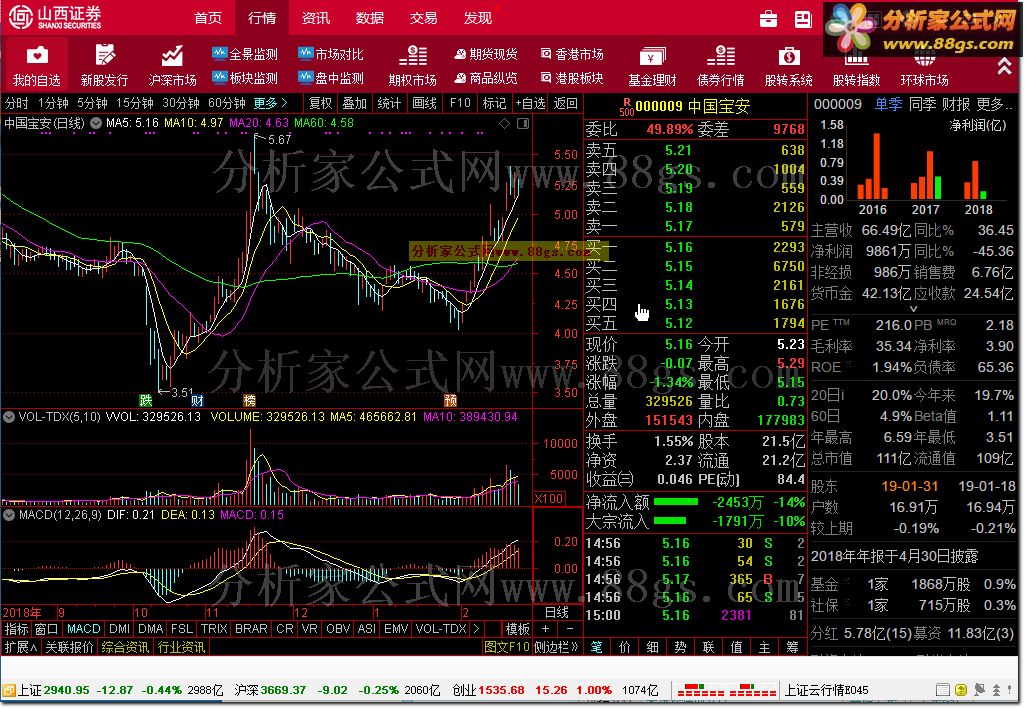Click the satellite dish status bar icon
1025x708 pixels.
[x=979, y=690]
